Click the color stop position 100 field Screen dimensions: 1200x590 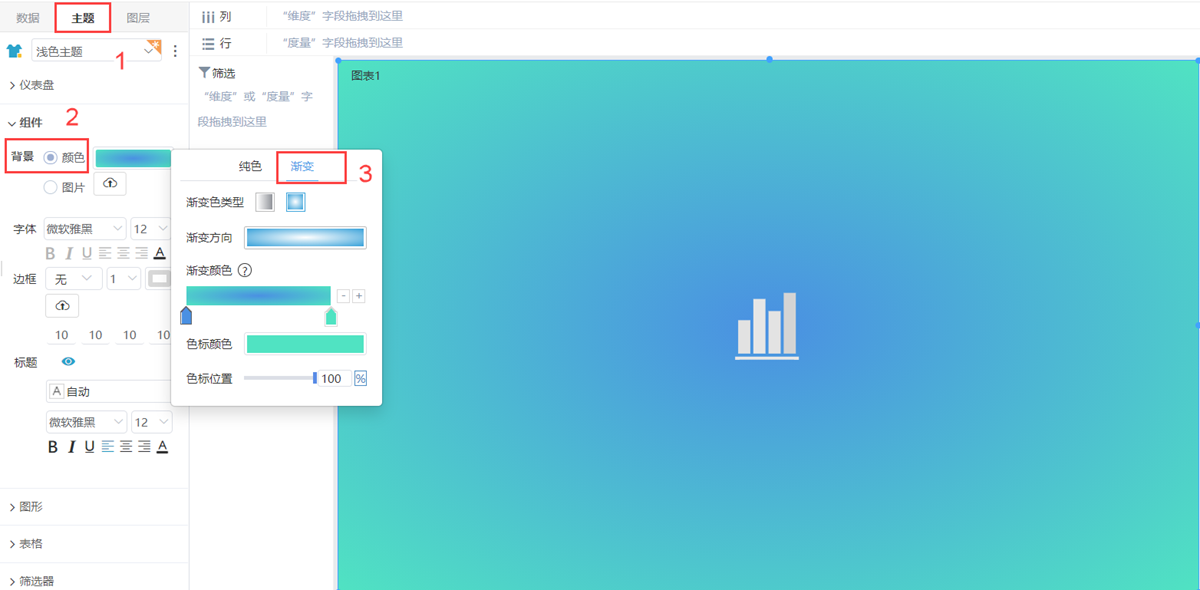[x=335, y=379]
